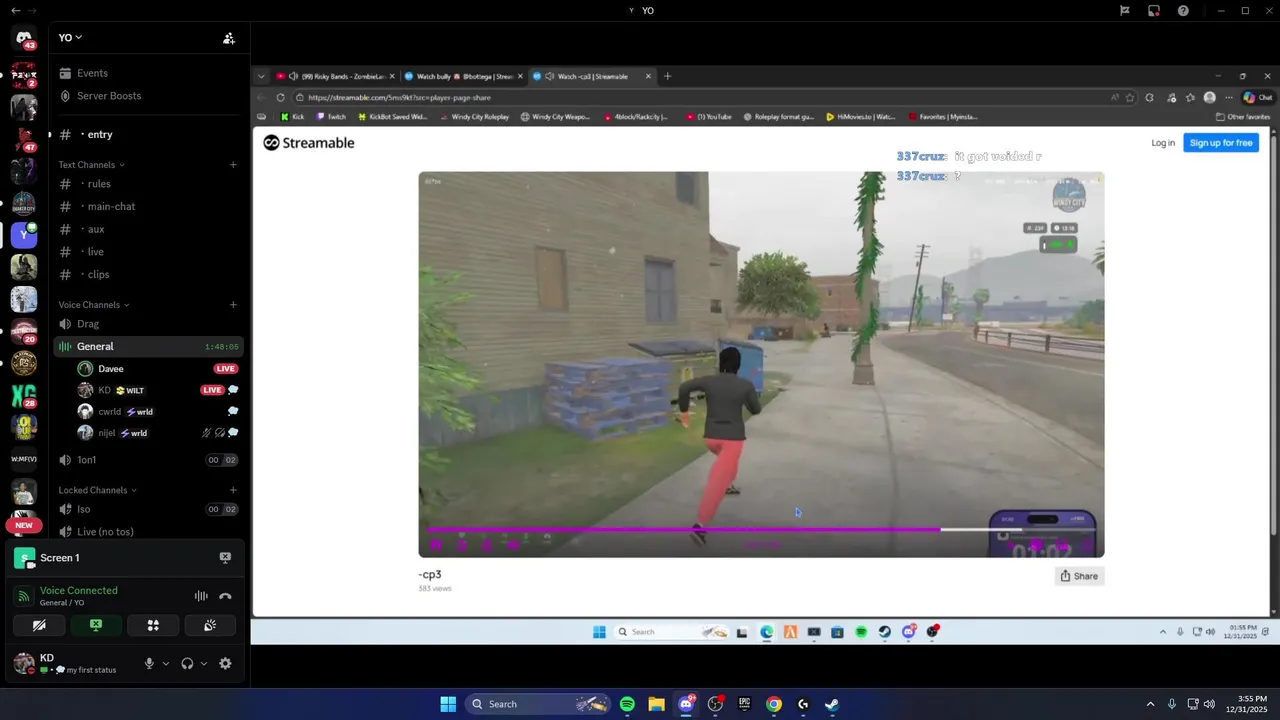
Task: Select the Watch -cp3 Streamable tab
Action: pyautogui.click(x=593, y=76)
